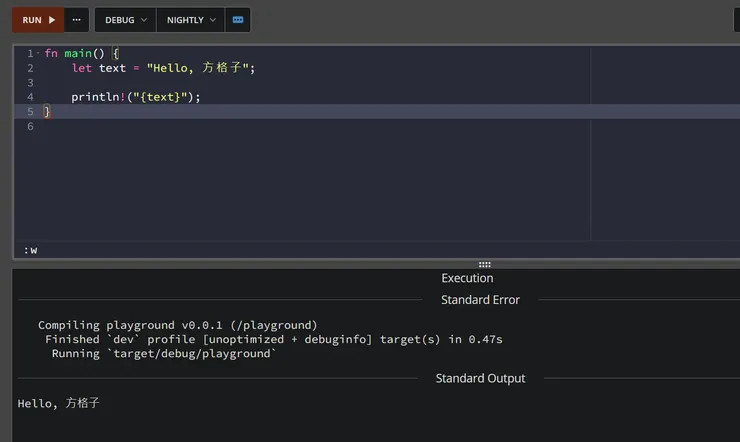Click the let text assignment line
Screen dimensions: 740x442
163,68
